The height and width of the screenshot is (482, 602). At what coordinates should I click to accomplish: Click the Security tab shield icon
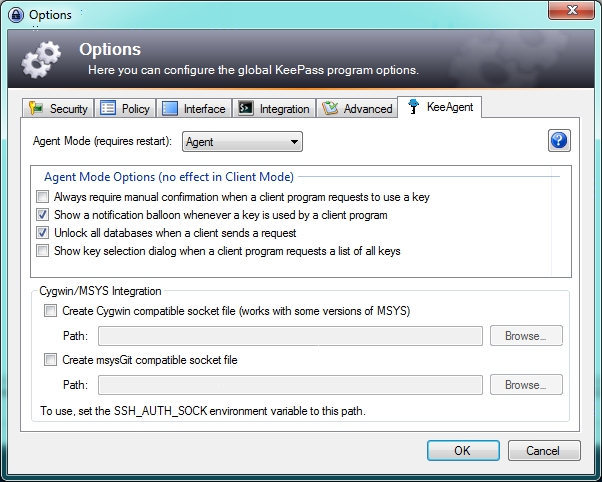click(x=36, y=108)
